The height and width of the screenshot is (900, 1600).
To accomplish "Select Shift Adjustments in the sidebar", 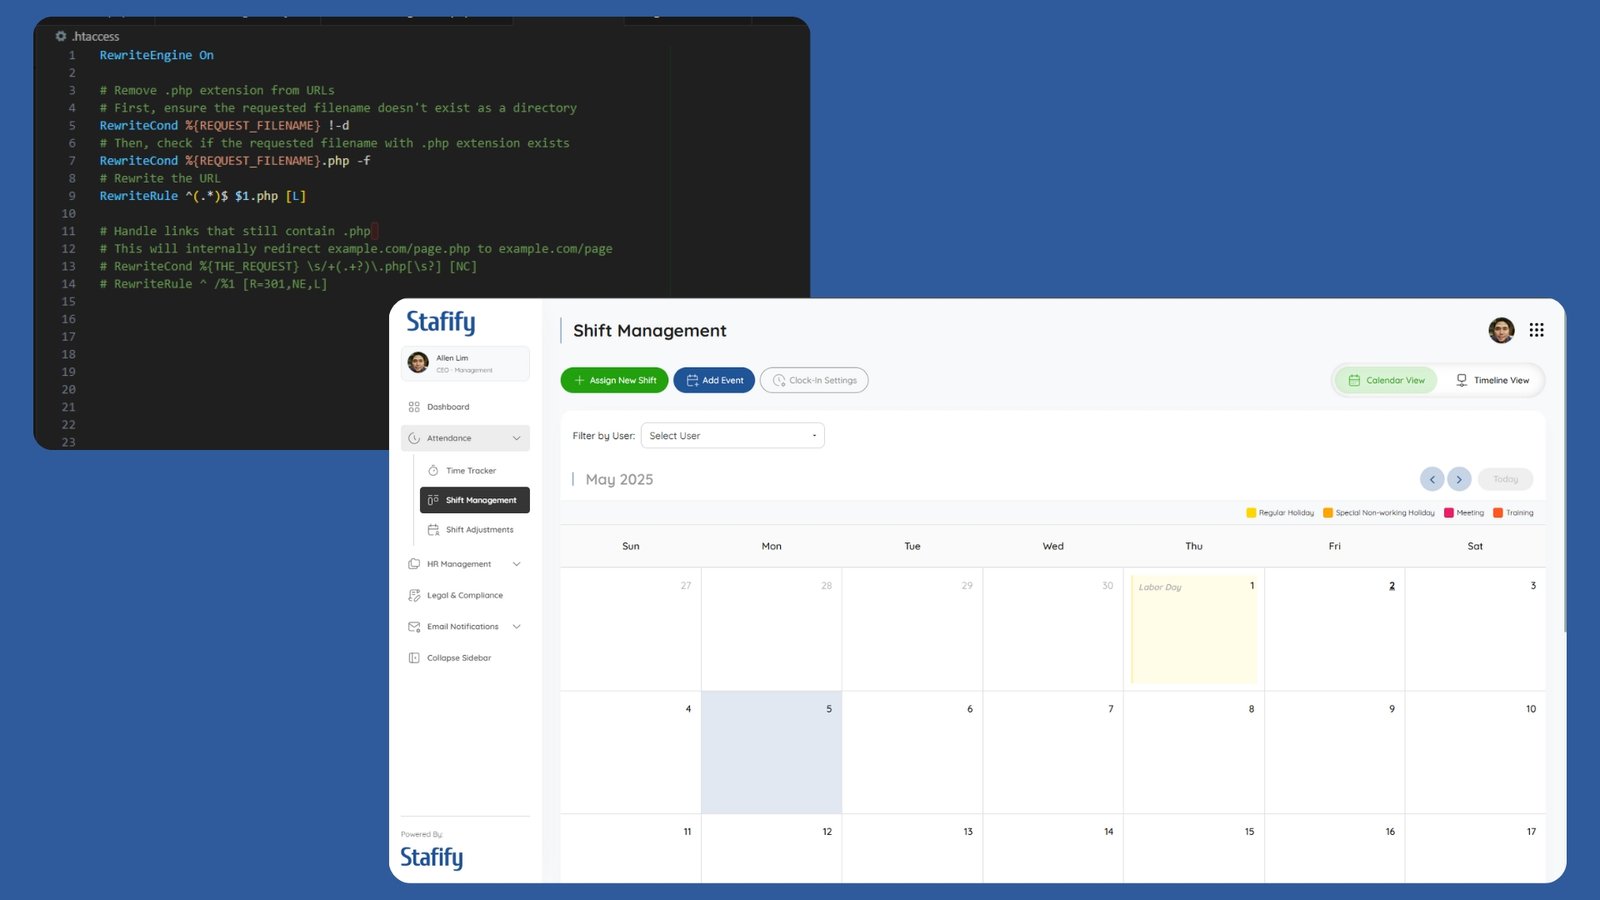I will tap(478, 530).
